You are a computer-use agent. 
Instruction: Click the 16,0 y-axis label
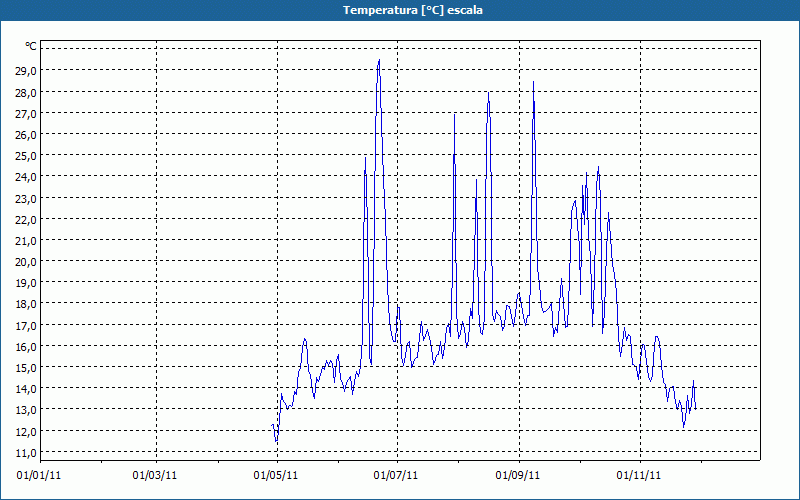[26, 346]
